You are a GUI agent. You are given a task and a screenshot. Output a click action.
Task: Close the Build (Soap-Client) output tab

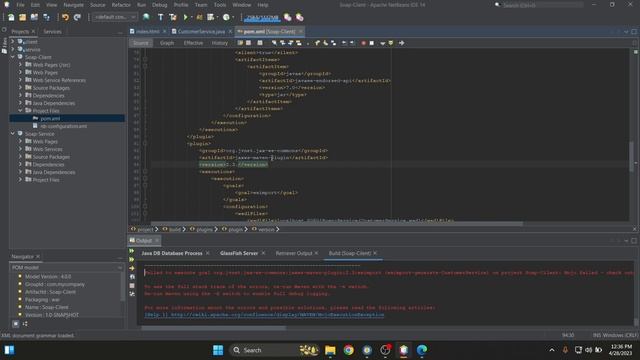[x=375, y=253]
